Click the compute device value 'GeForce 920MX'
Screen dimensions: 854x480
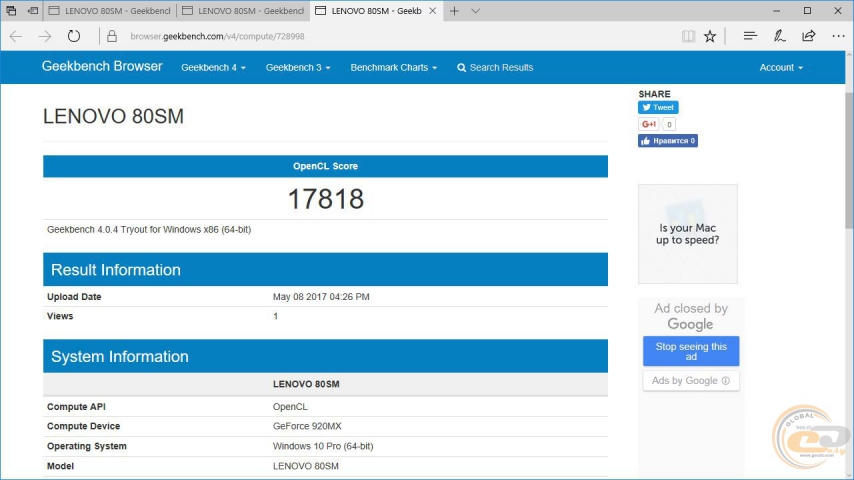[x=307, y=426]
